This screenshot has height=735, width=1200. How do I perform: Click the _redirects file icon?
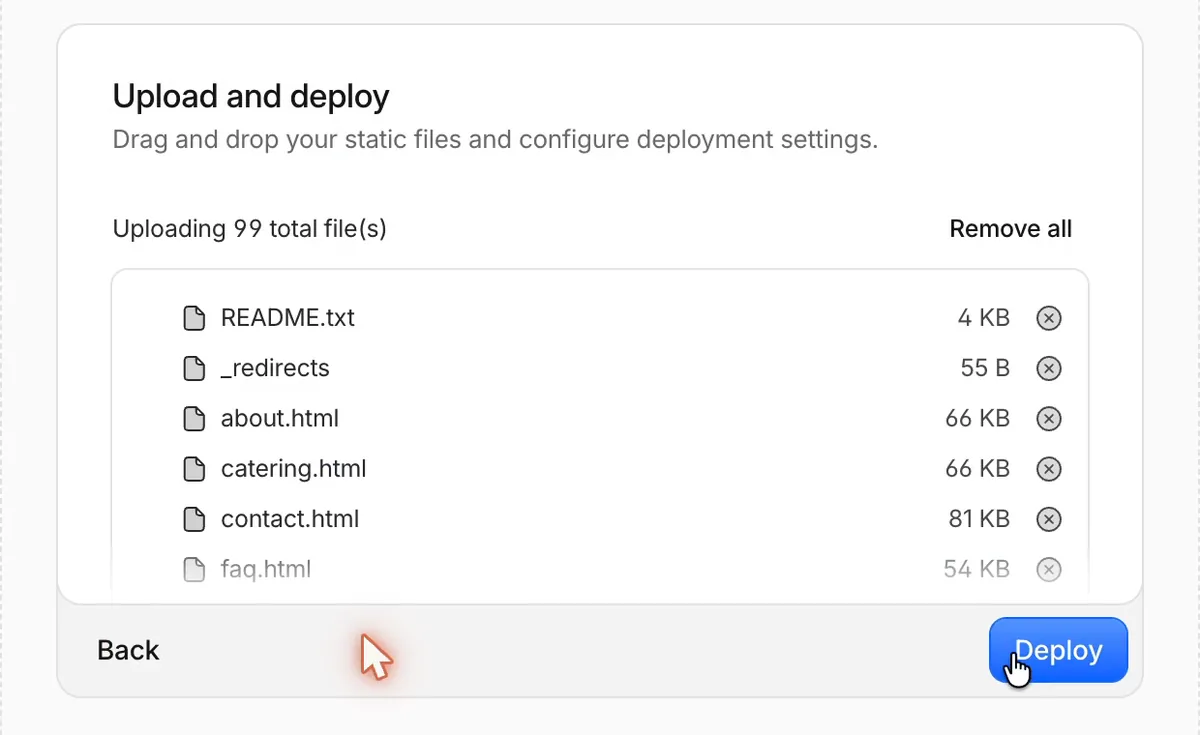click(194, 368)
